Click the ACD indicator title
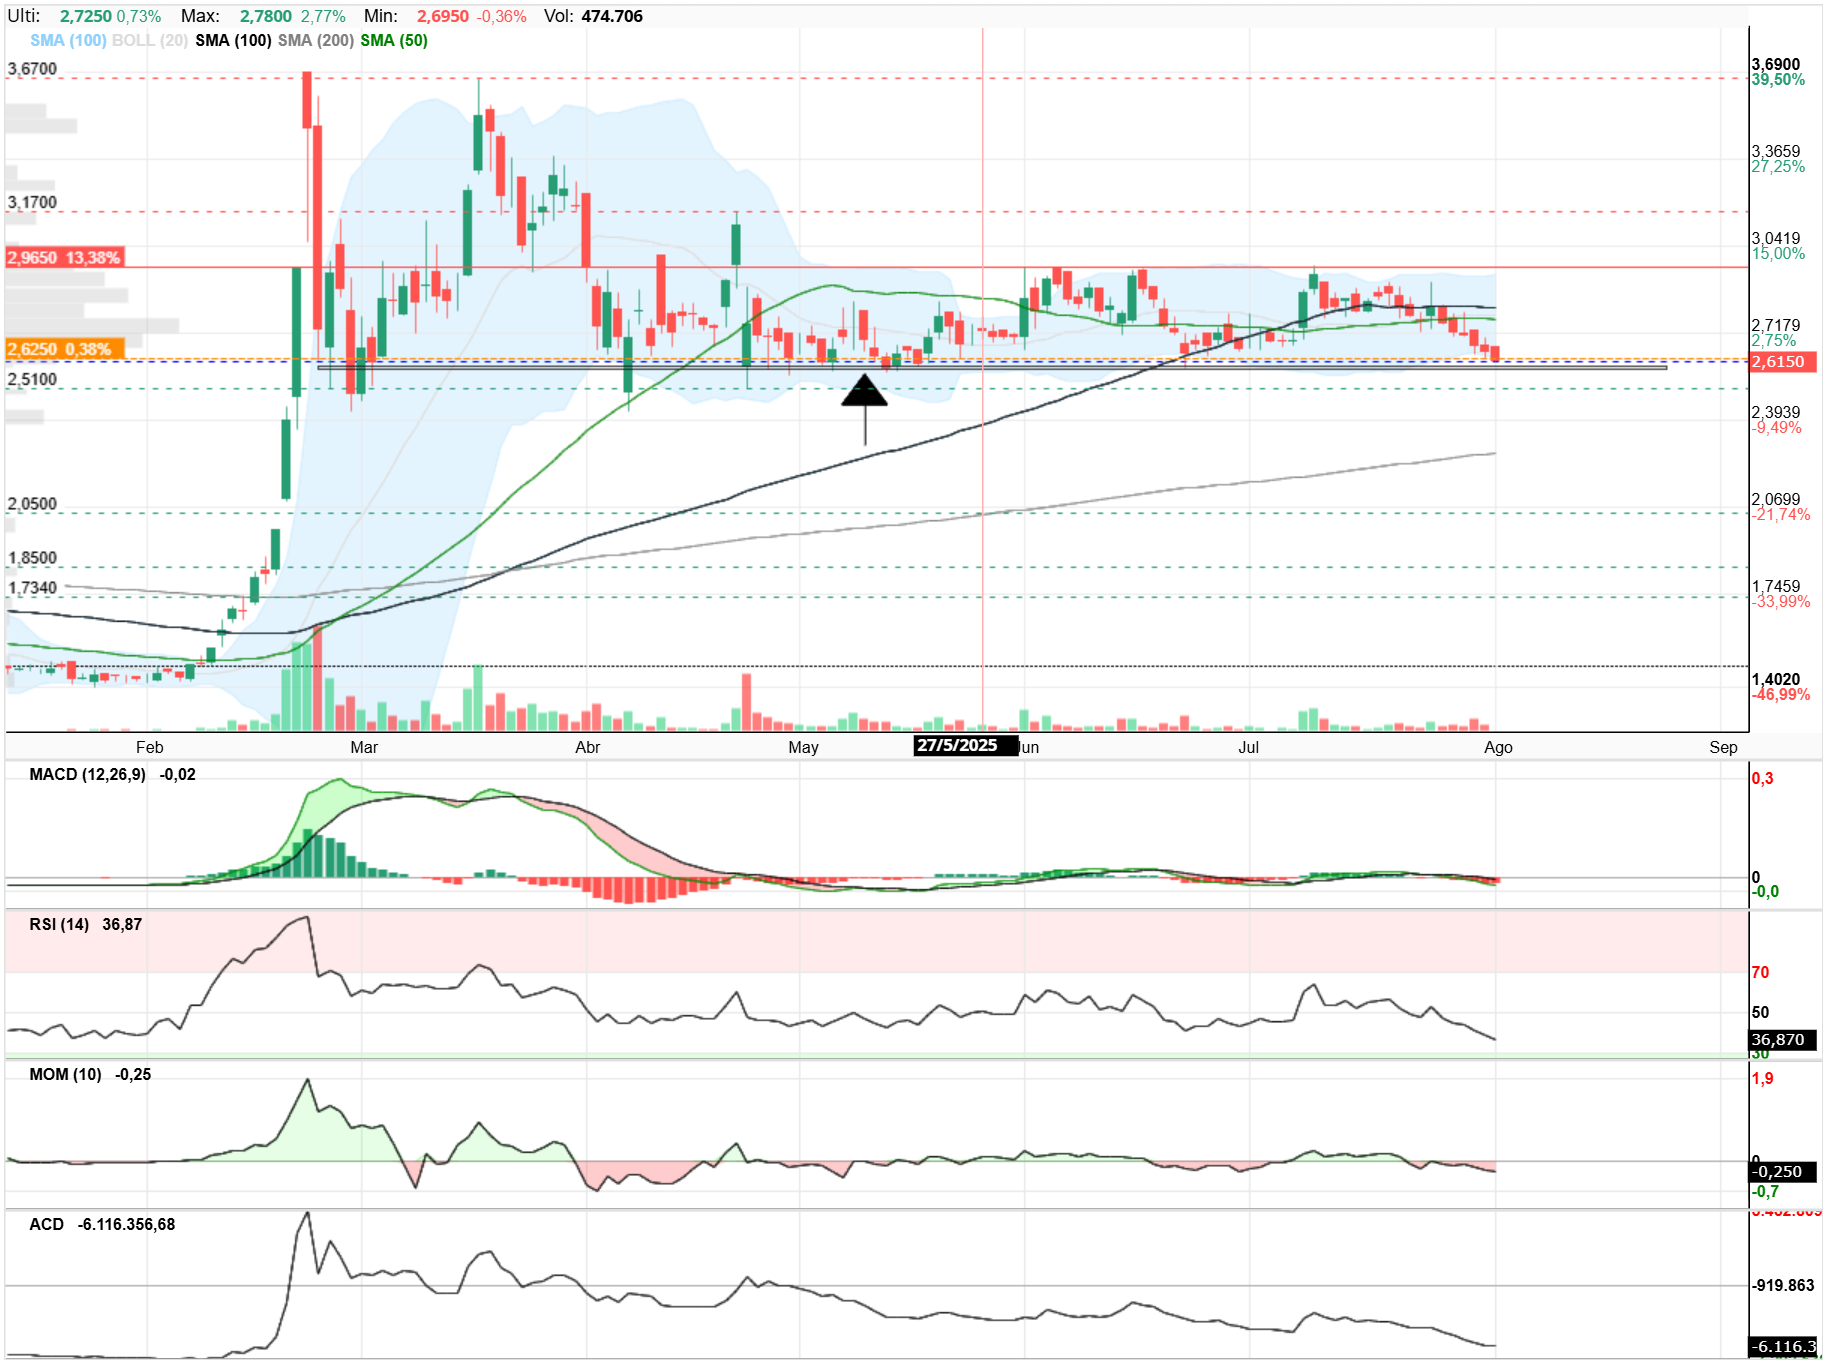This screenshot has width=1827, height=1364. [x=46, y=1225]
